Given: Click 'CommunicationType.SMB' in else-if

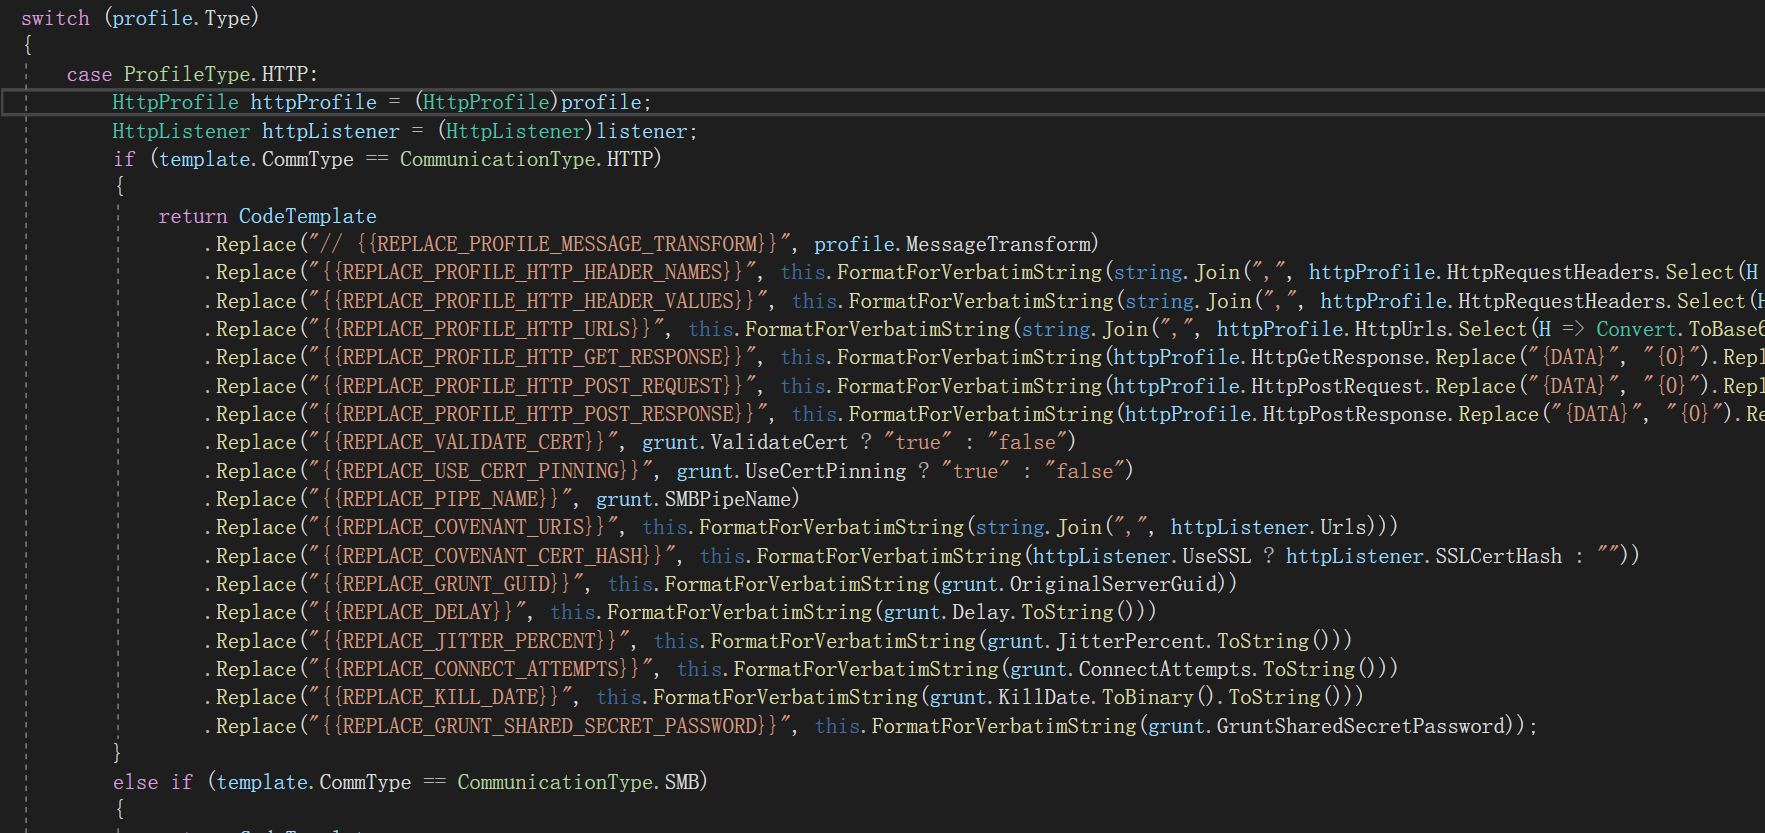Looking at the screenshot, I should (x=579, y=782).
